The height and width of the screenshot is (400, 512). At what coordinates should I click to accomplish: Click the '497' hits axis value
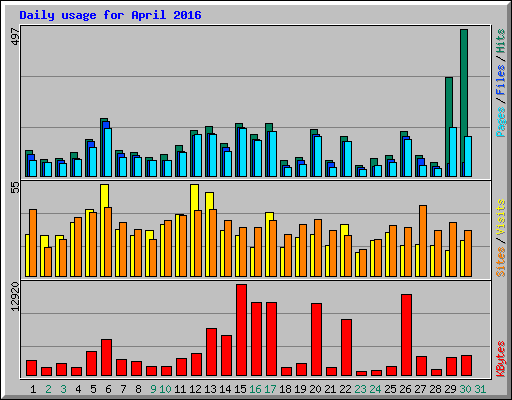[15, 37]
